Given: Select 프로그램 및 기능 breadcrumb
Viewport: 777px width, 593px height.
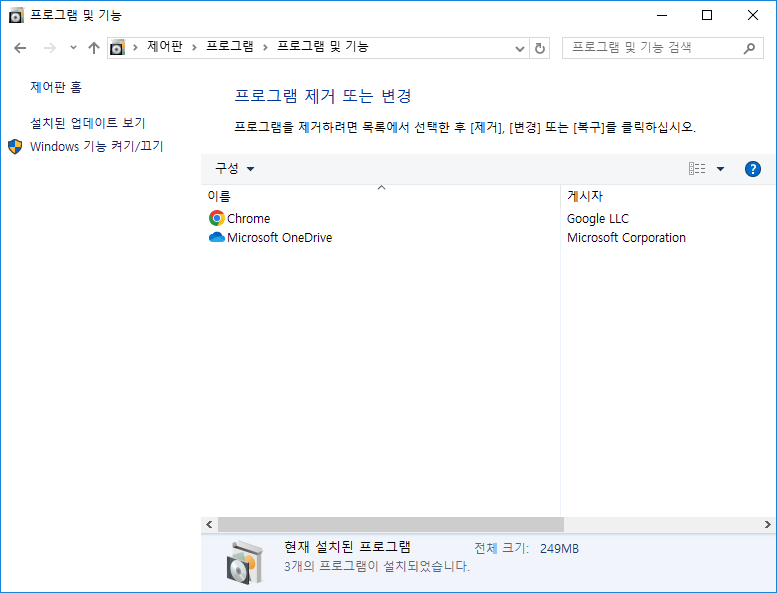Looking at the screenshot, I should (323, 47).
